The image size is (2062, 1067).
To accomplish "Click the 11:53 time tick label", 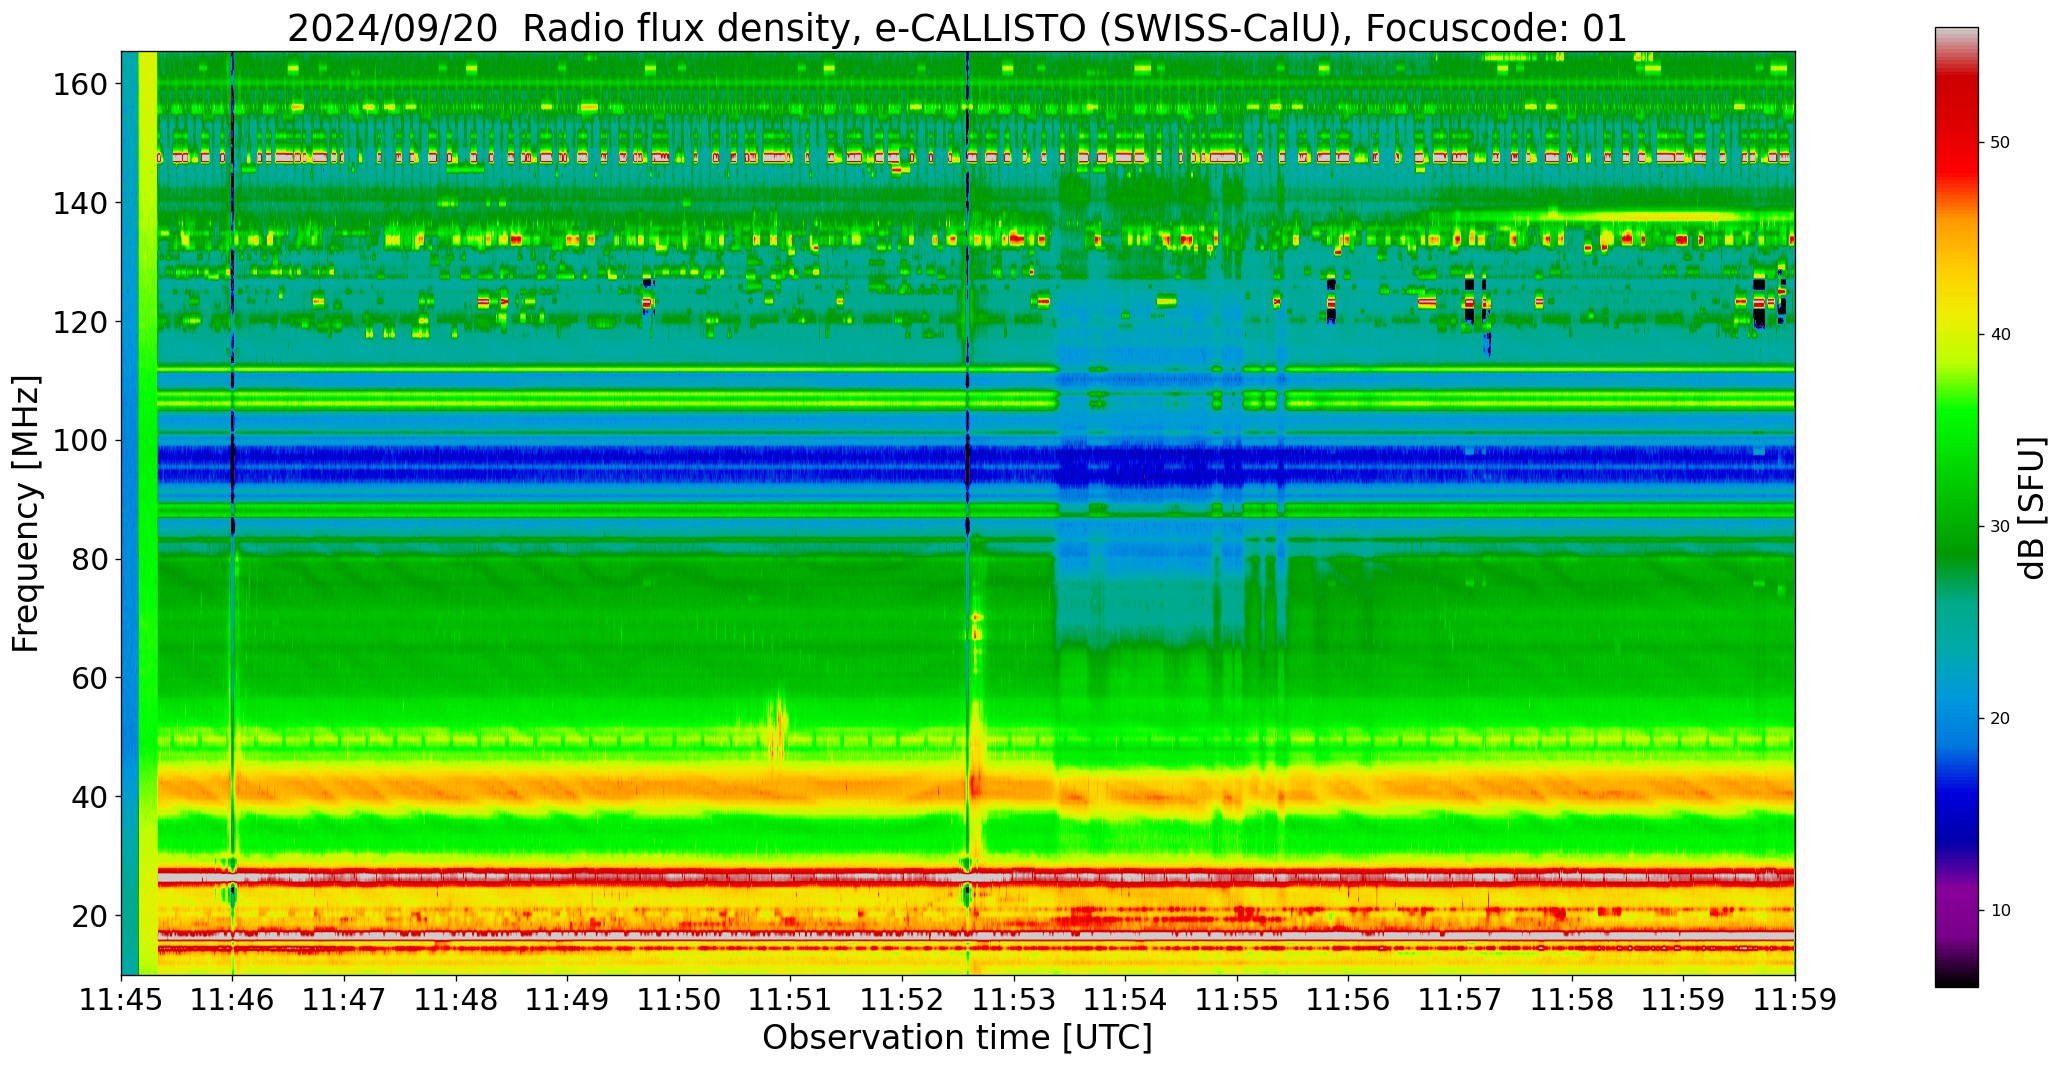I will pos(1014,1000).
